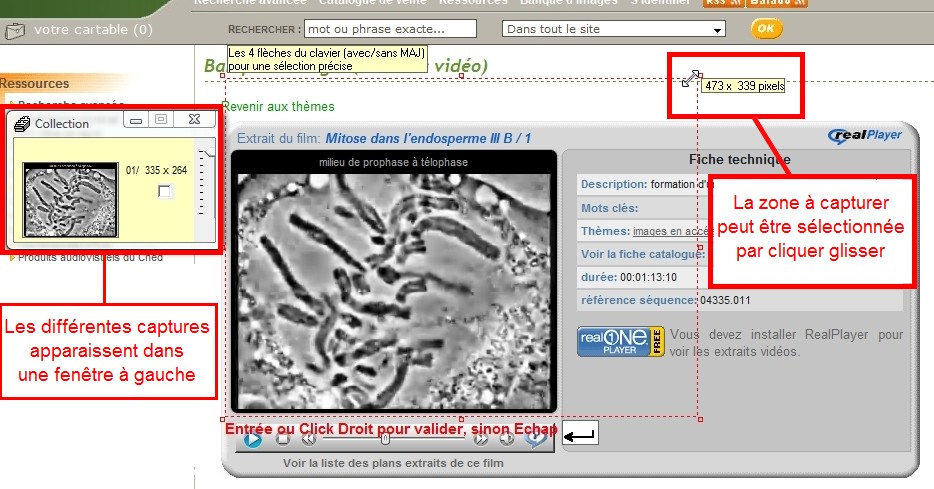The width and height of the screenshot is (934, 489).
Task: Click the orange OK search button
Action: (x=766, y=28)
